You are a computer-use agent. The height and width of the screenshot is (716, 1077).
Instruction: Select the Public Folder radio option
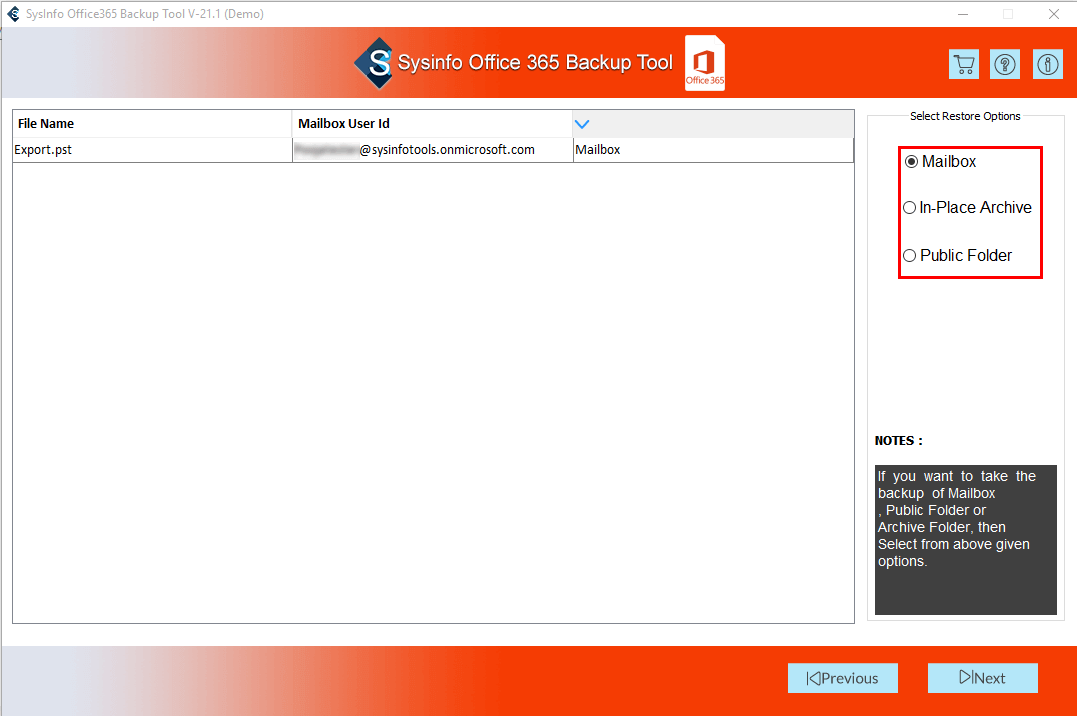[957, 256]
